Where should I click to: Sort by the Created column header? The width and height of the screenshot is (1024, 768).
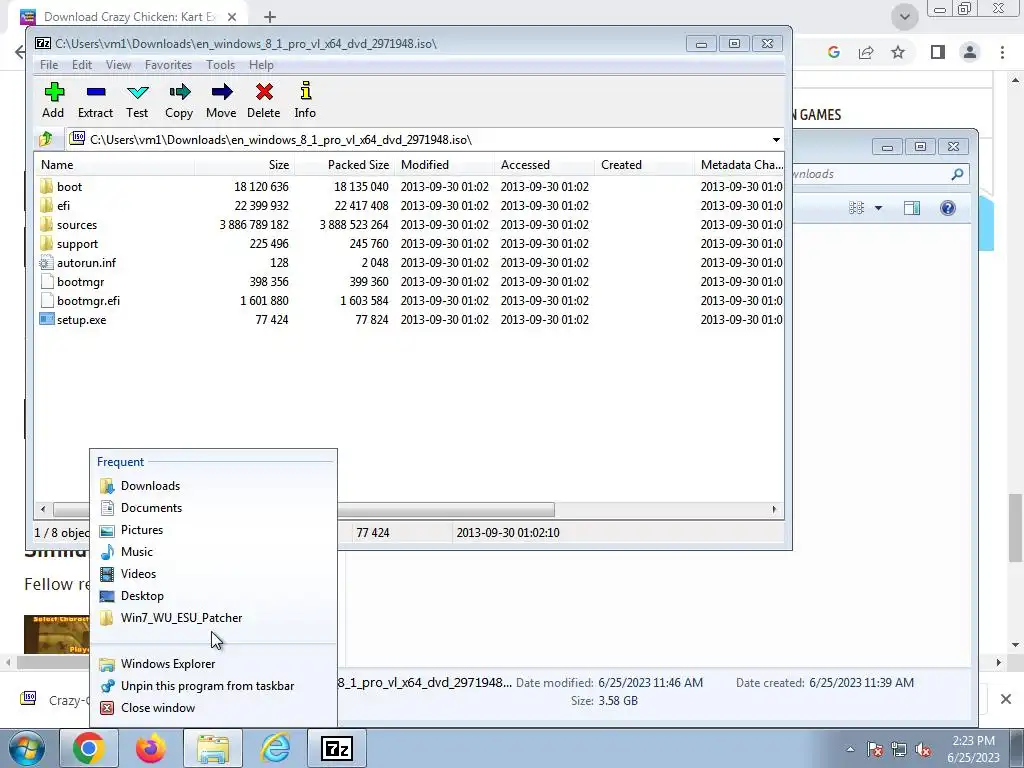tap(645, 165)
